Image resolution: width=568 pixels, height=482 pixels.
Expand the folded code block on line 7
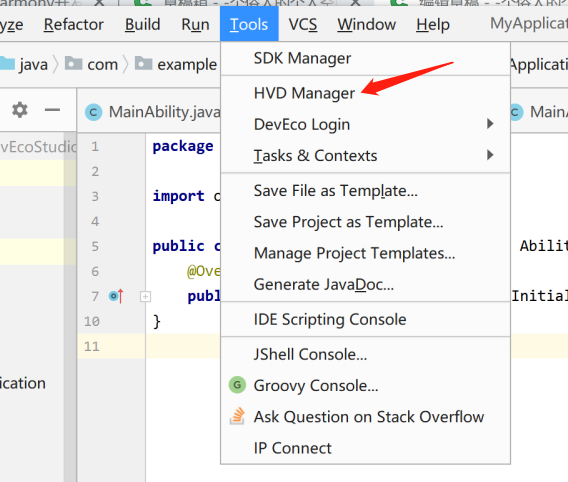145,297
